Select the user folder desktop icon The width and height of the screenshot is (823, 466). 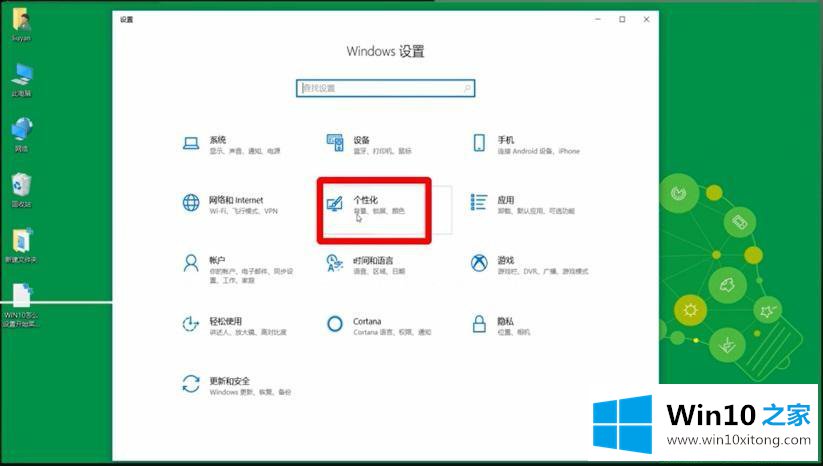tap(22, 21)
